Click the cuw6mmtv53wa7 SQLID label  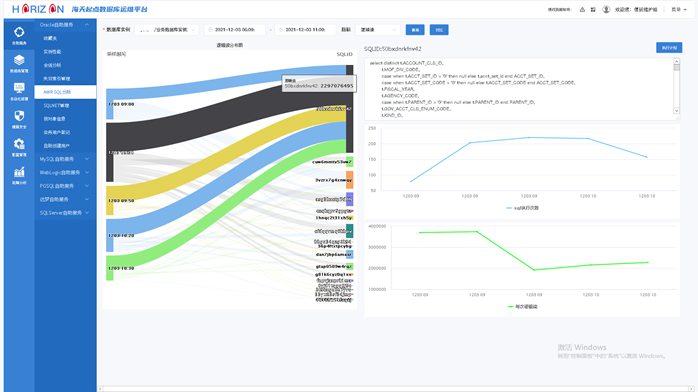[332, 162]
